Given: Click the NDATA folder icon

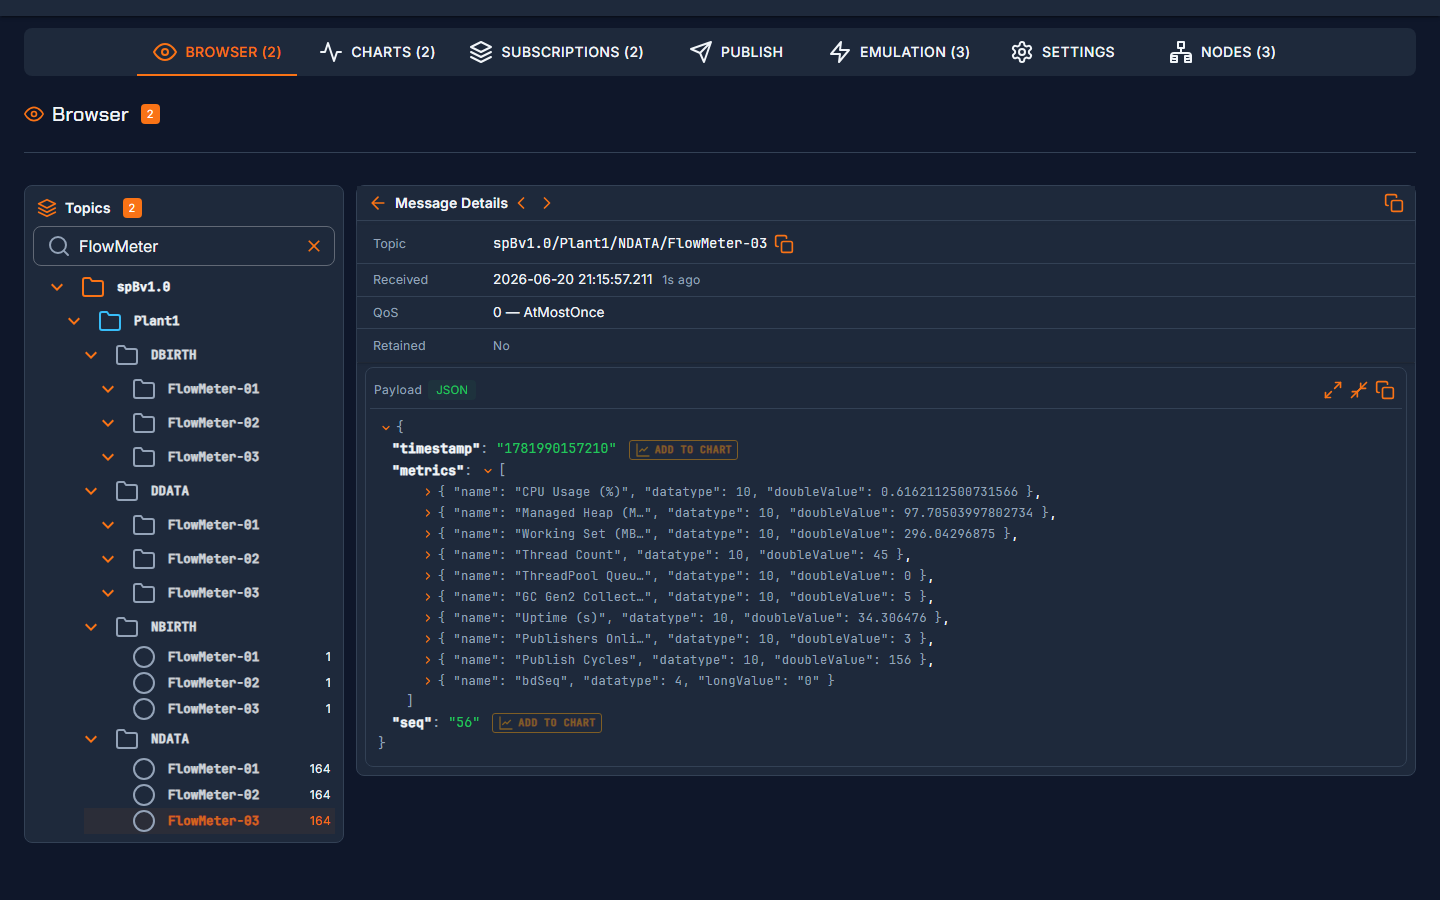Looking at the screenshot, I should (x=127, y=739).
